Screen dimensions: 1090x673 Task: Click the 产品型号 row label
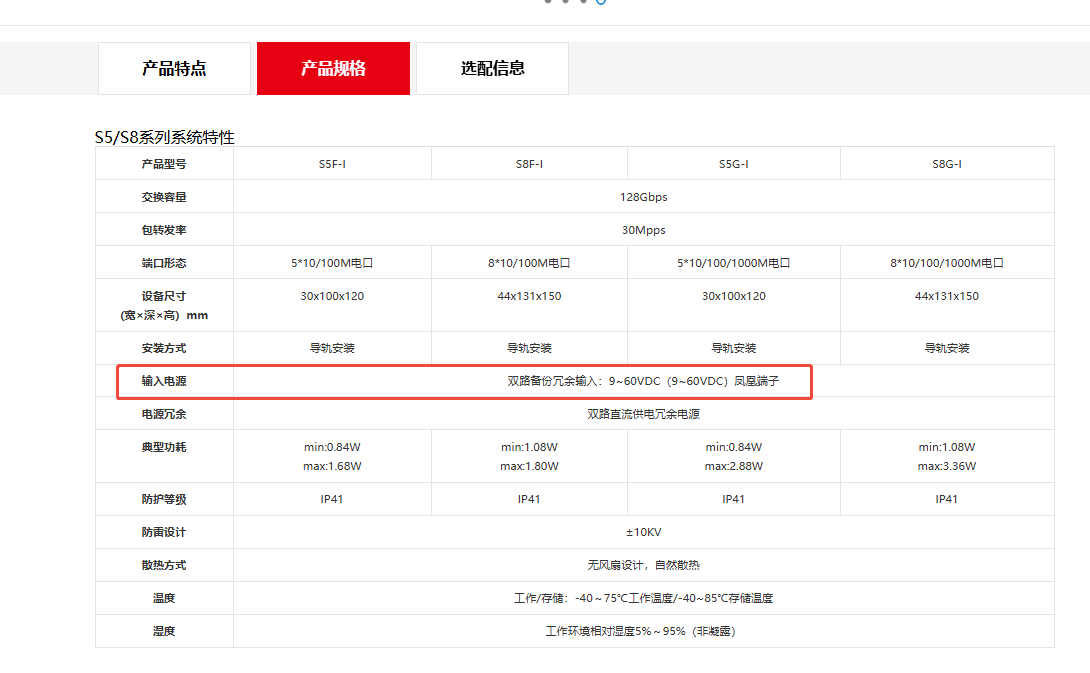(x=164, y=164)
